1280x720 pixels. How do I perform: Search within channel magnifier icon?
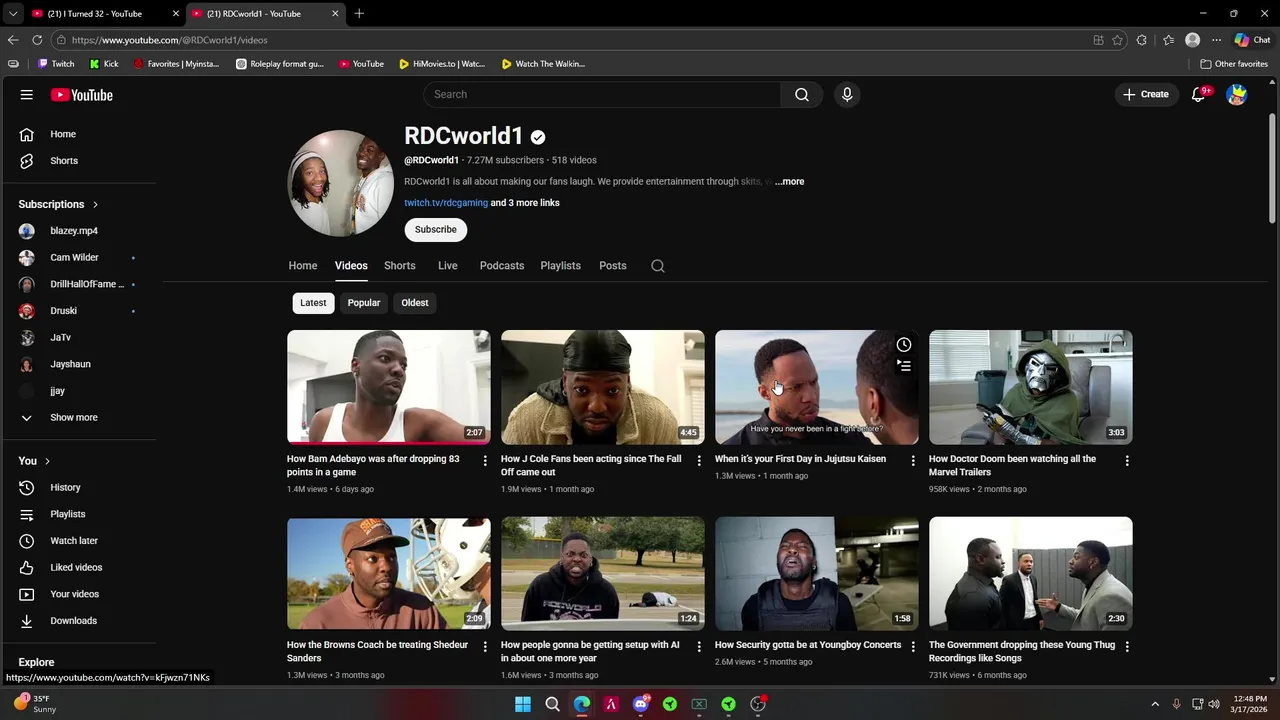point(657,266)
